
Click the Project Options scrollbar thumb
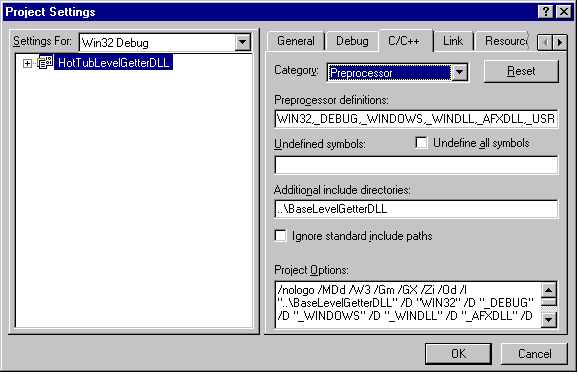pyautogui.click(x=549, y=302)
